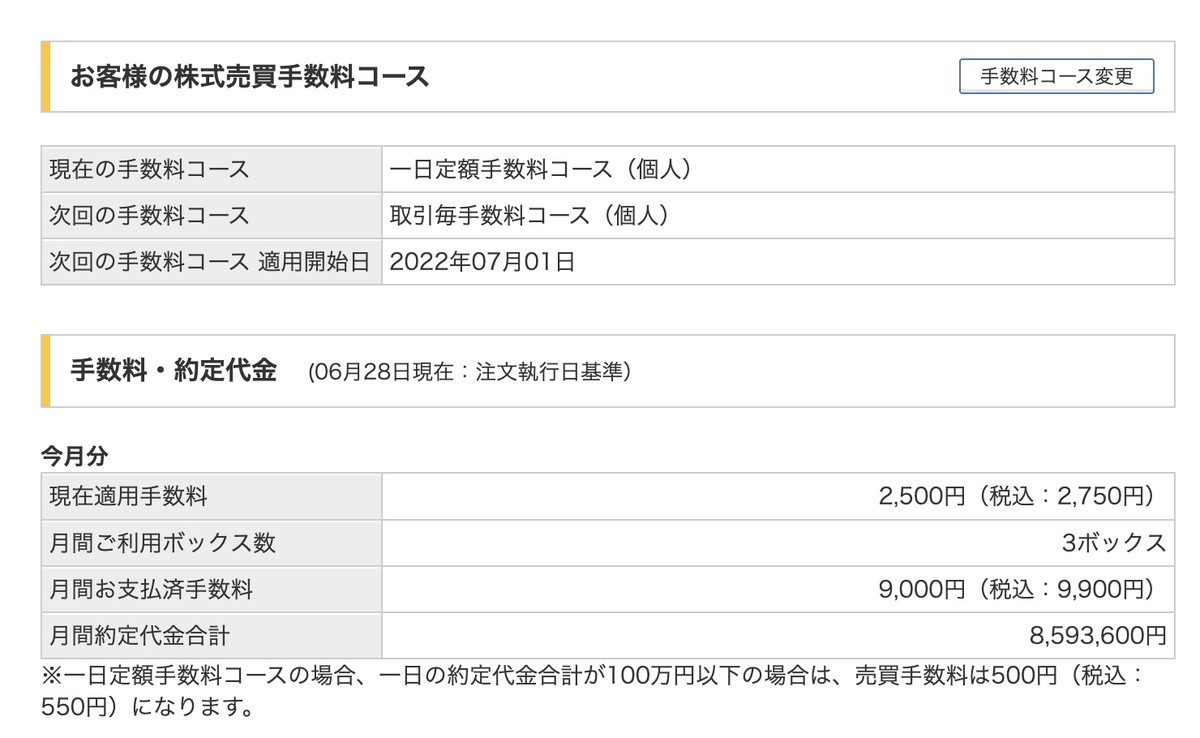Click the 06月28日現在 order basis note
Viewport: 1200px width, 738px height.
(x=469, y=372)
